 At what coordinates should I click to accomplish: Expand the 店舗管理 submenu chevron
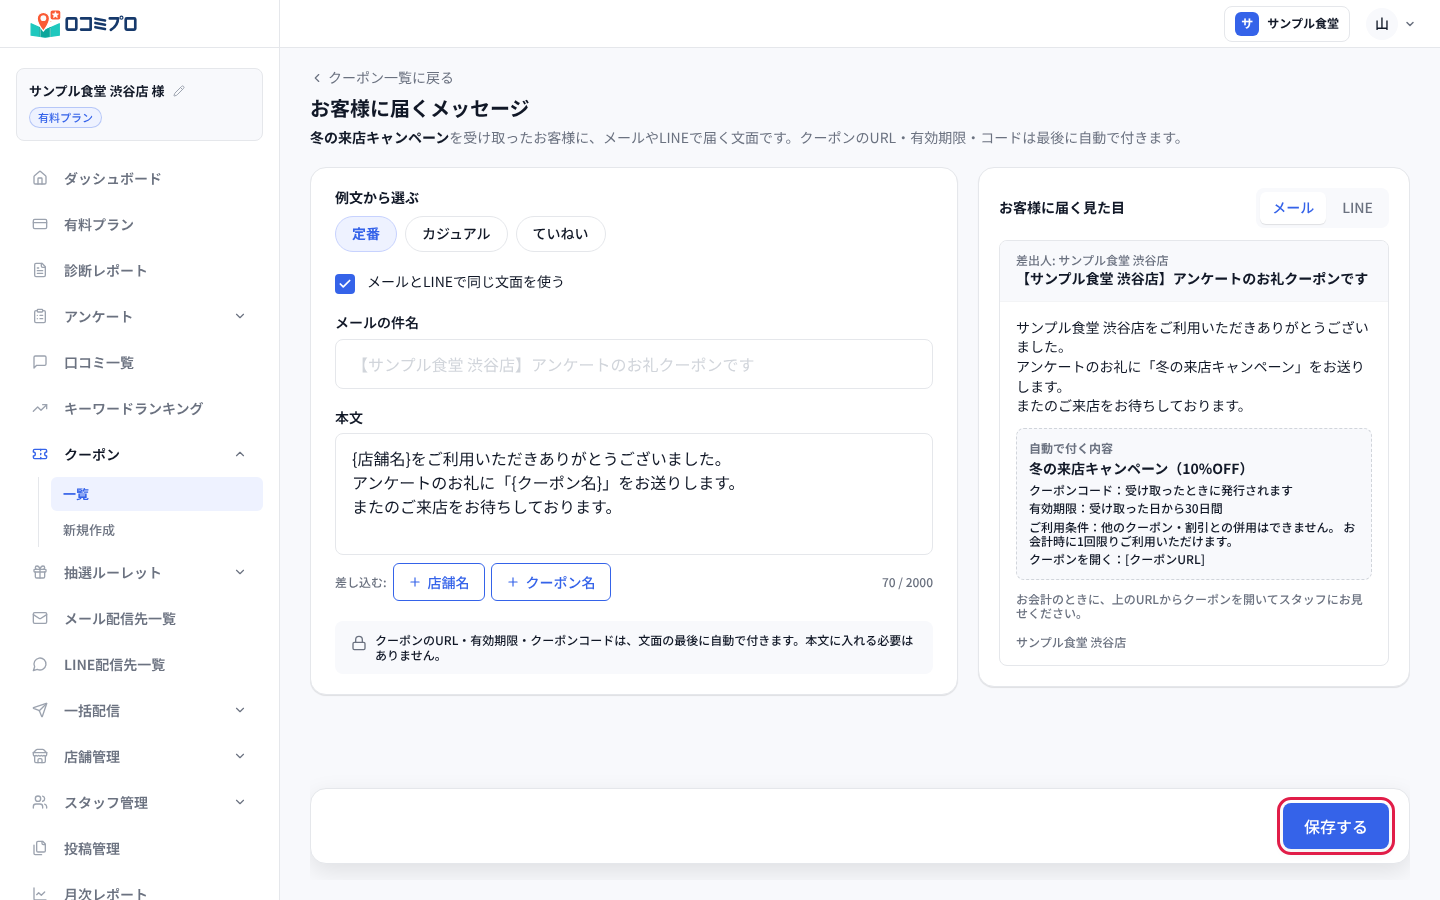tap(240, 756)
